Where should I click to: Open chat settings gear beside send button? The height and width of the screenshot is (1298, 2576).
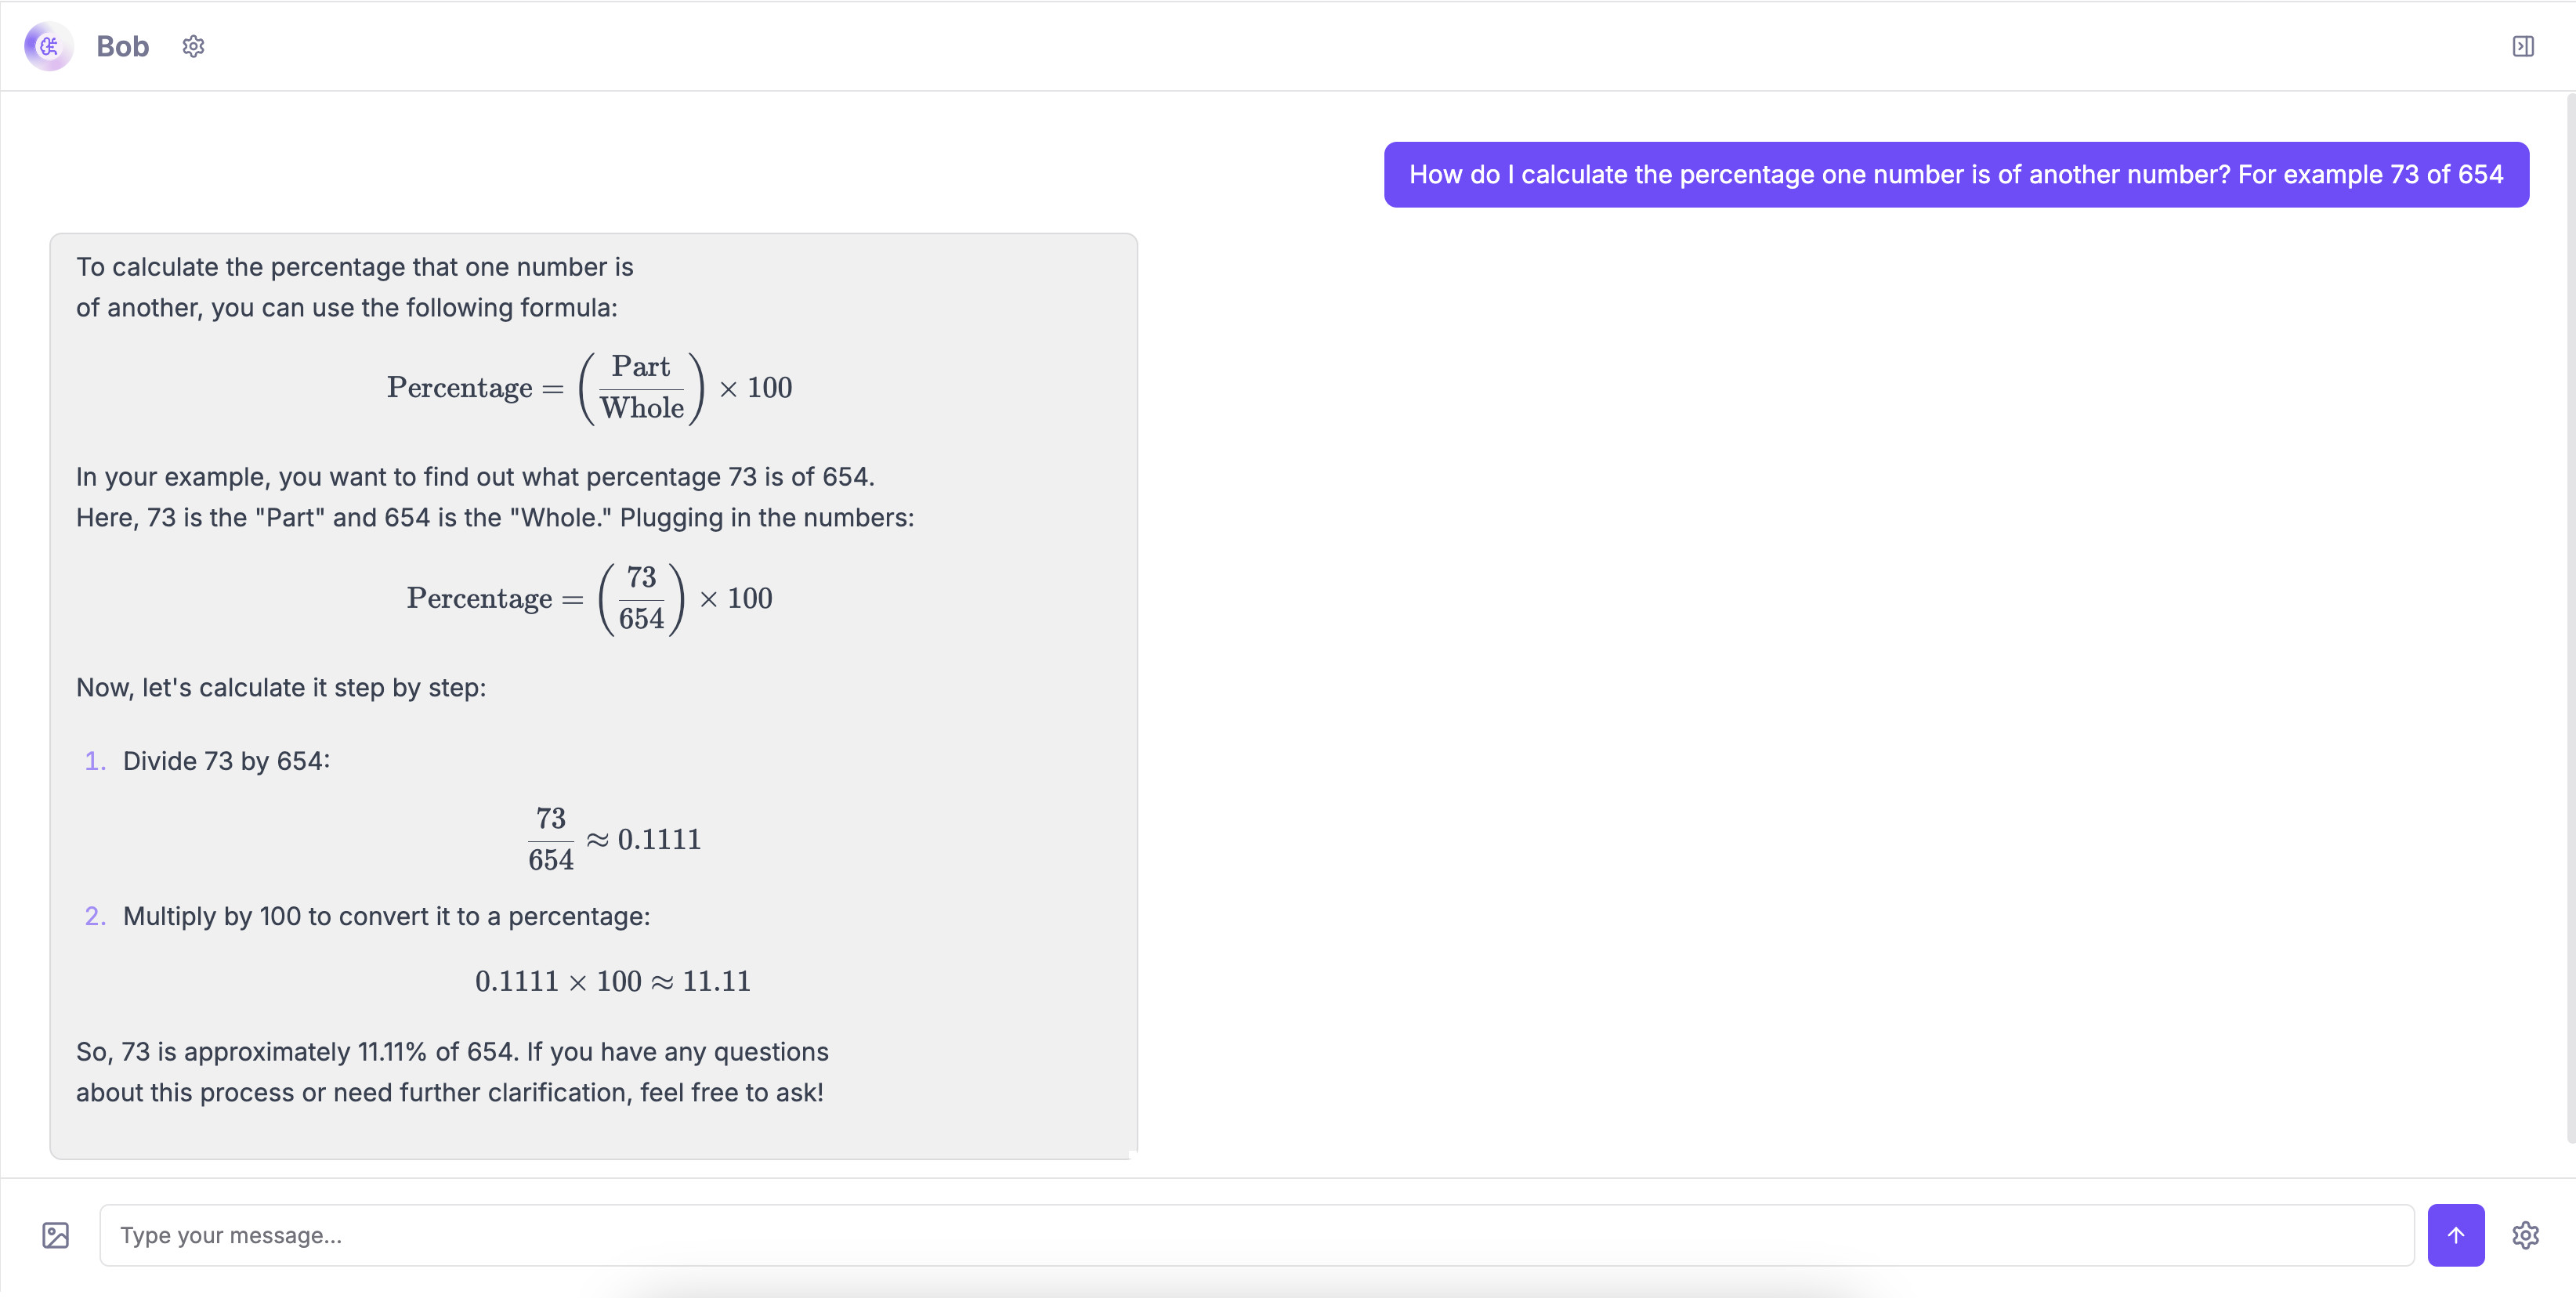tap(2524, 1235)
